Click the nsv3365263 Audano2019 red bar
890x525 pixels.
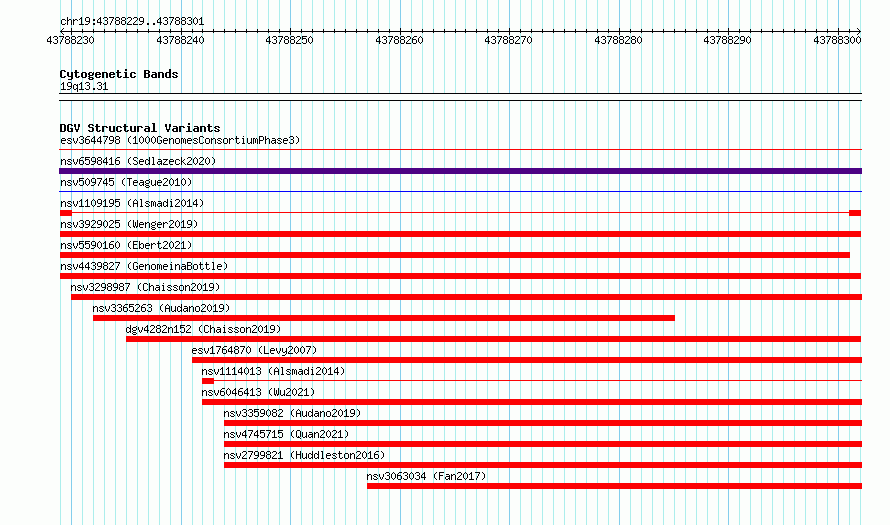384,318
